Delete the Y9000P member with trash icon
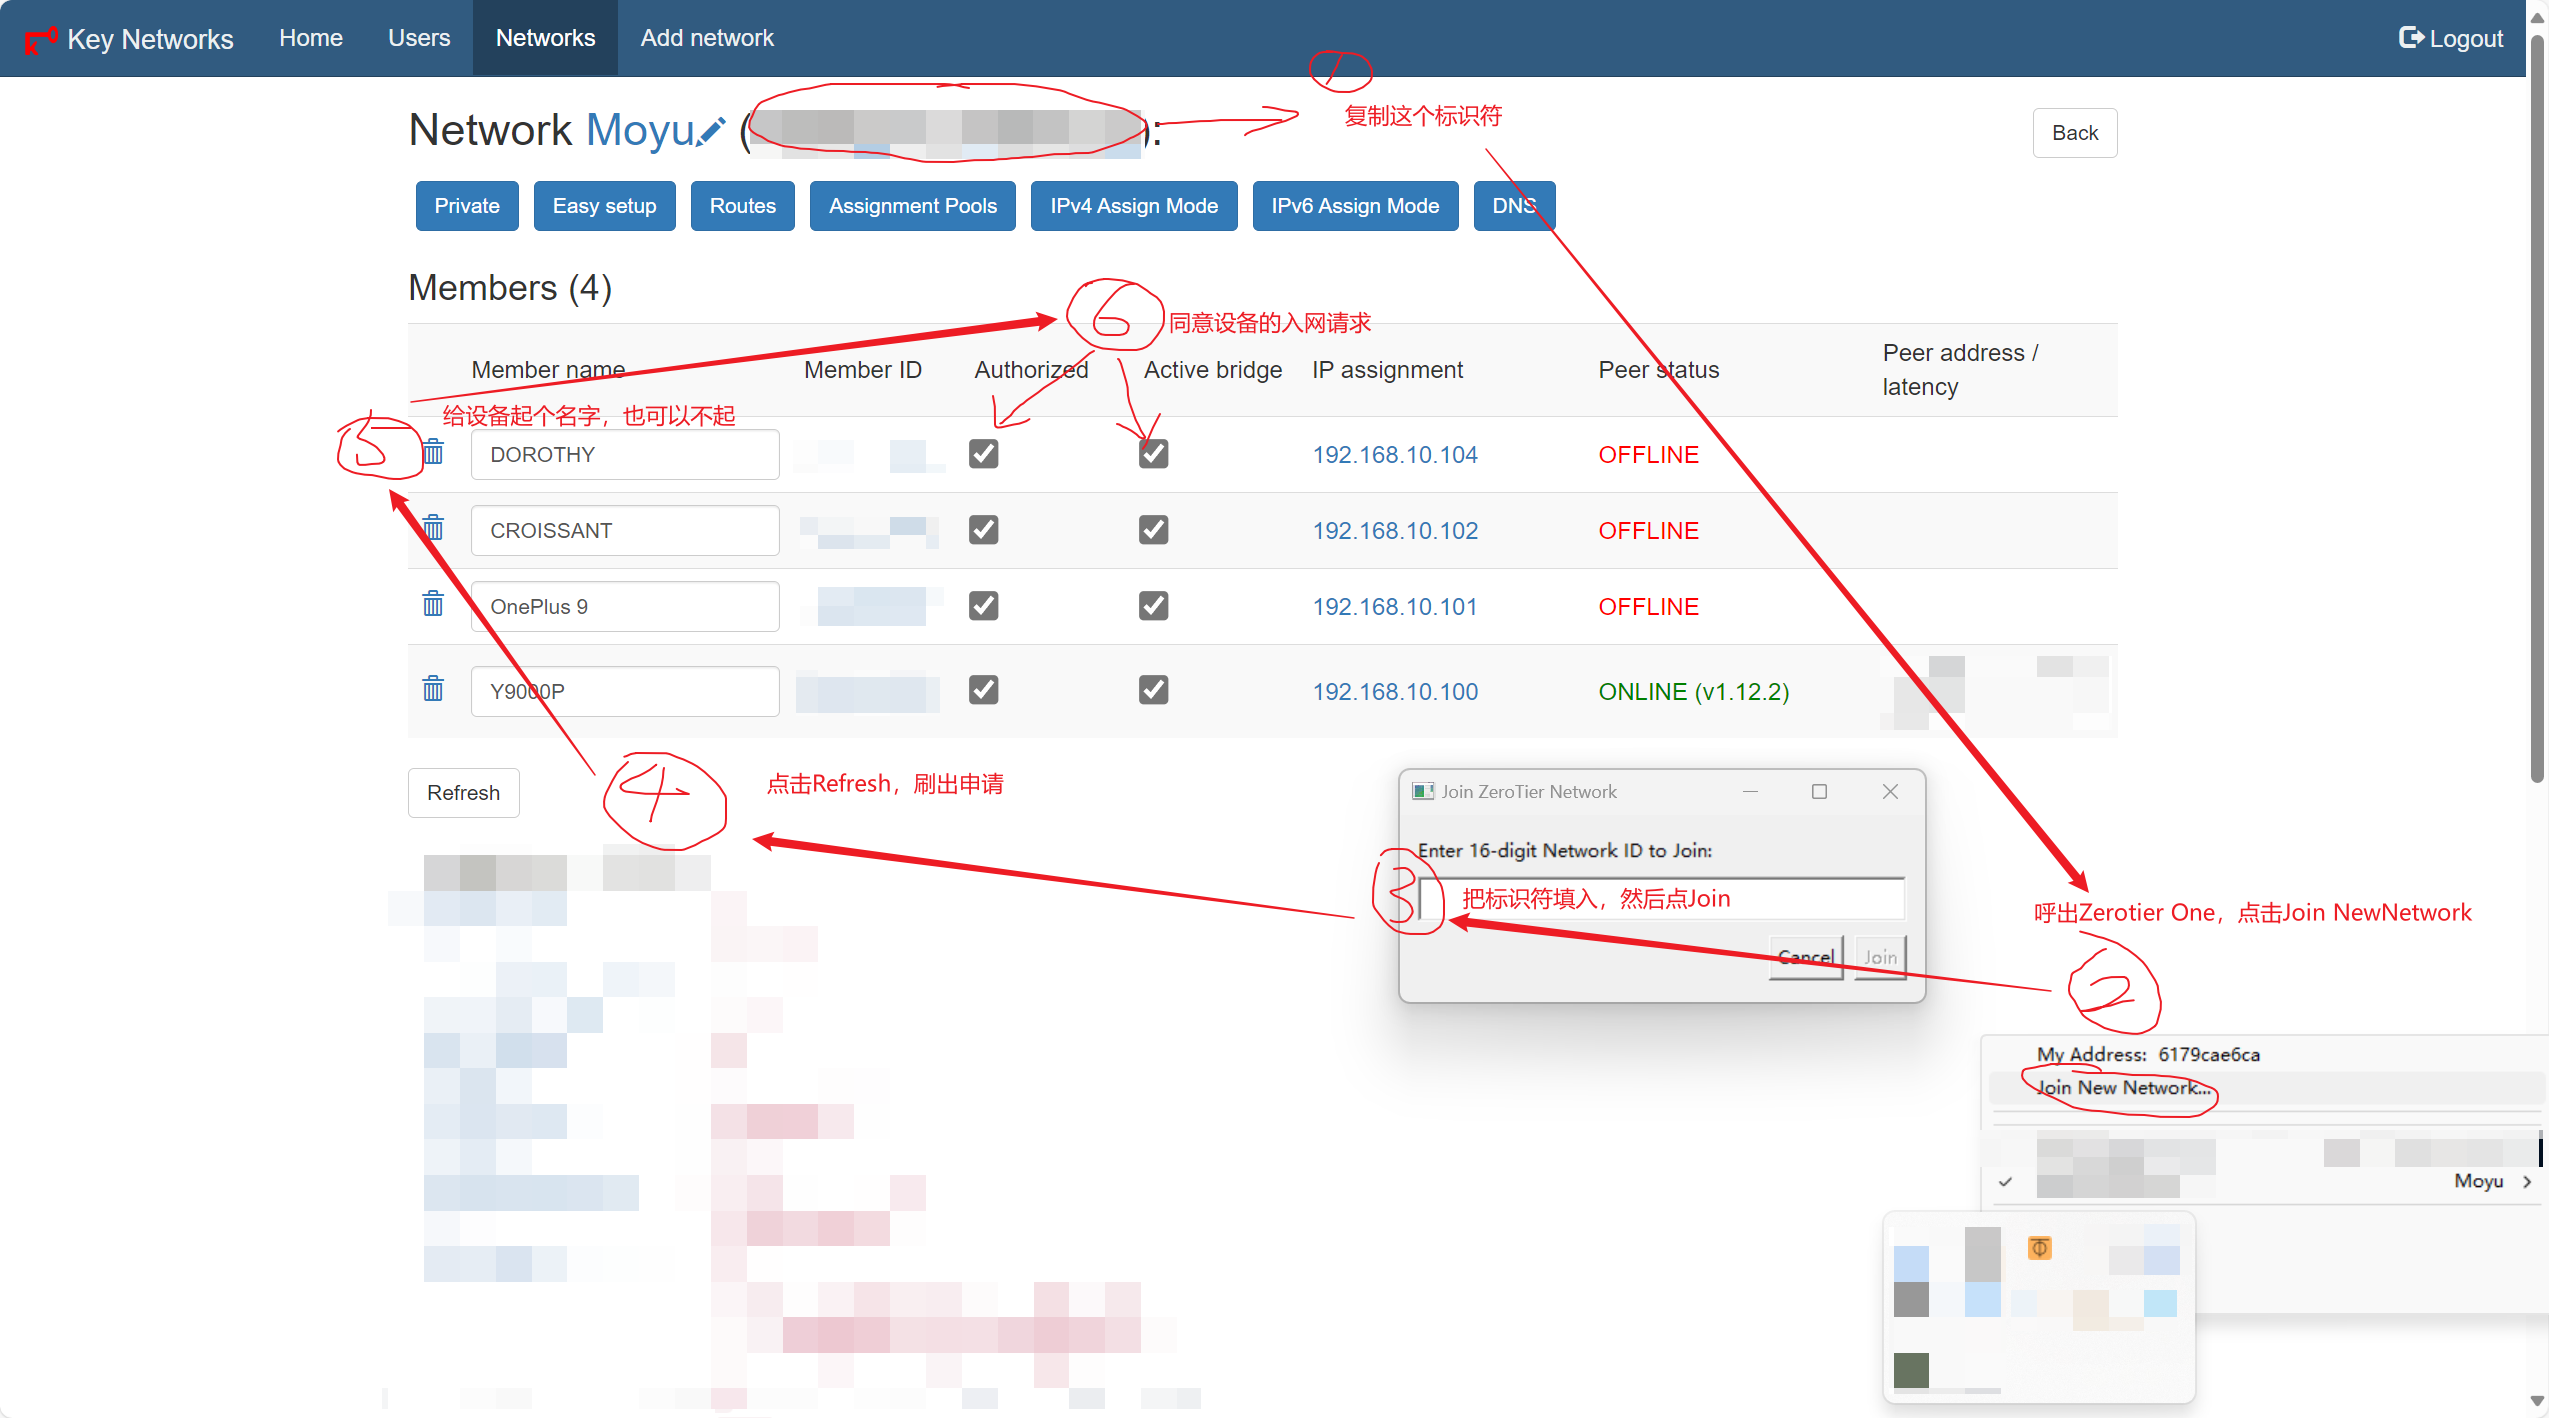The image size is (2549, 1418). pyautogui.click(x=433, y=689)
